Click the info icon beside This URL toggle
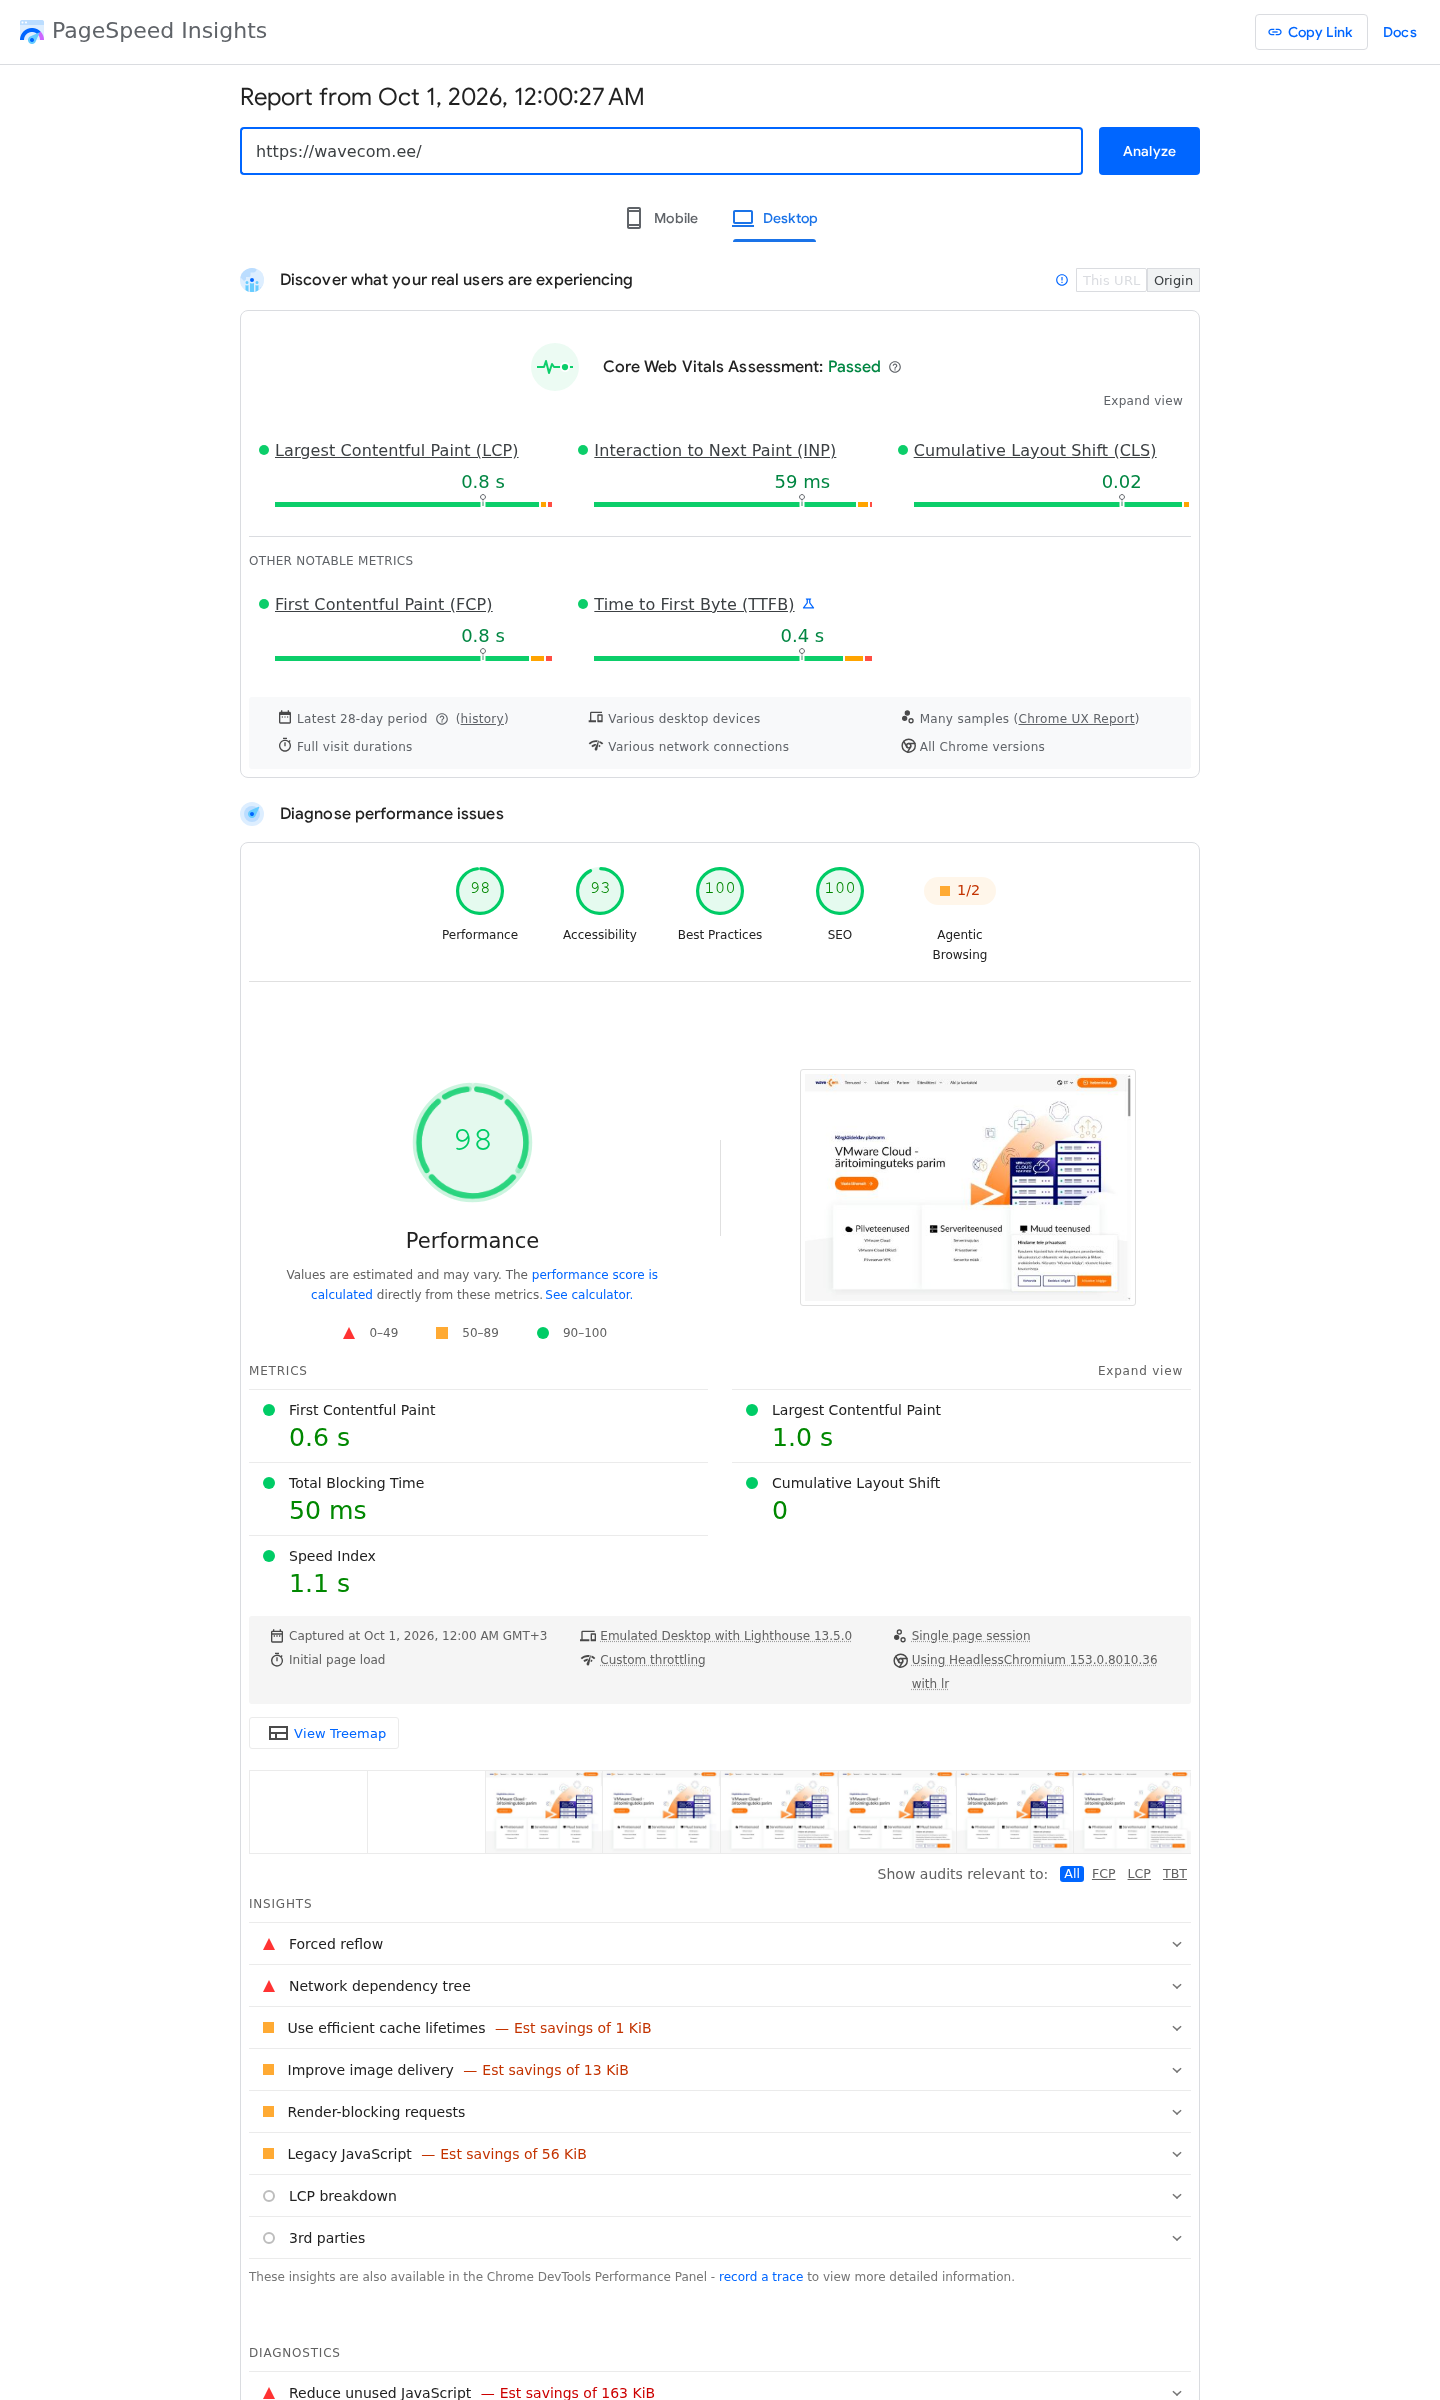 tap(1062, 280)
